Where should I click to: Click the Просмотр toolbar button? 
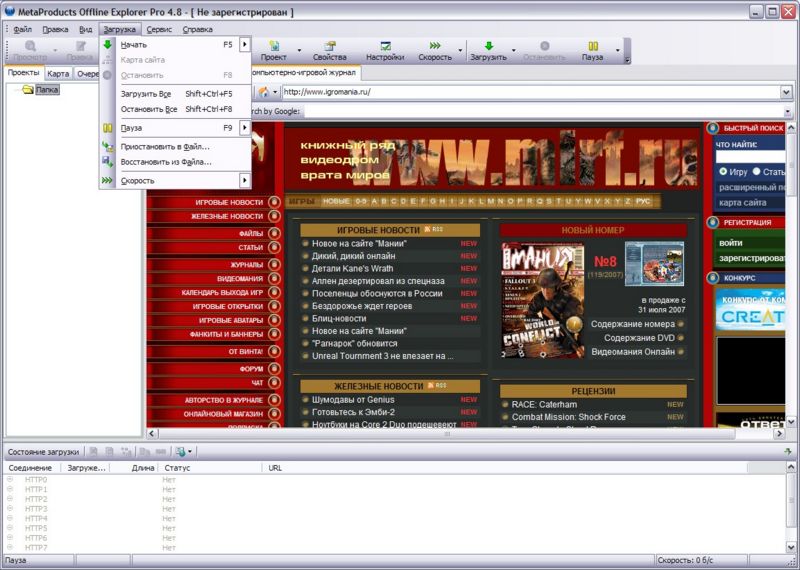pos(30,51)
